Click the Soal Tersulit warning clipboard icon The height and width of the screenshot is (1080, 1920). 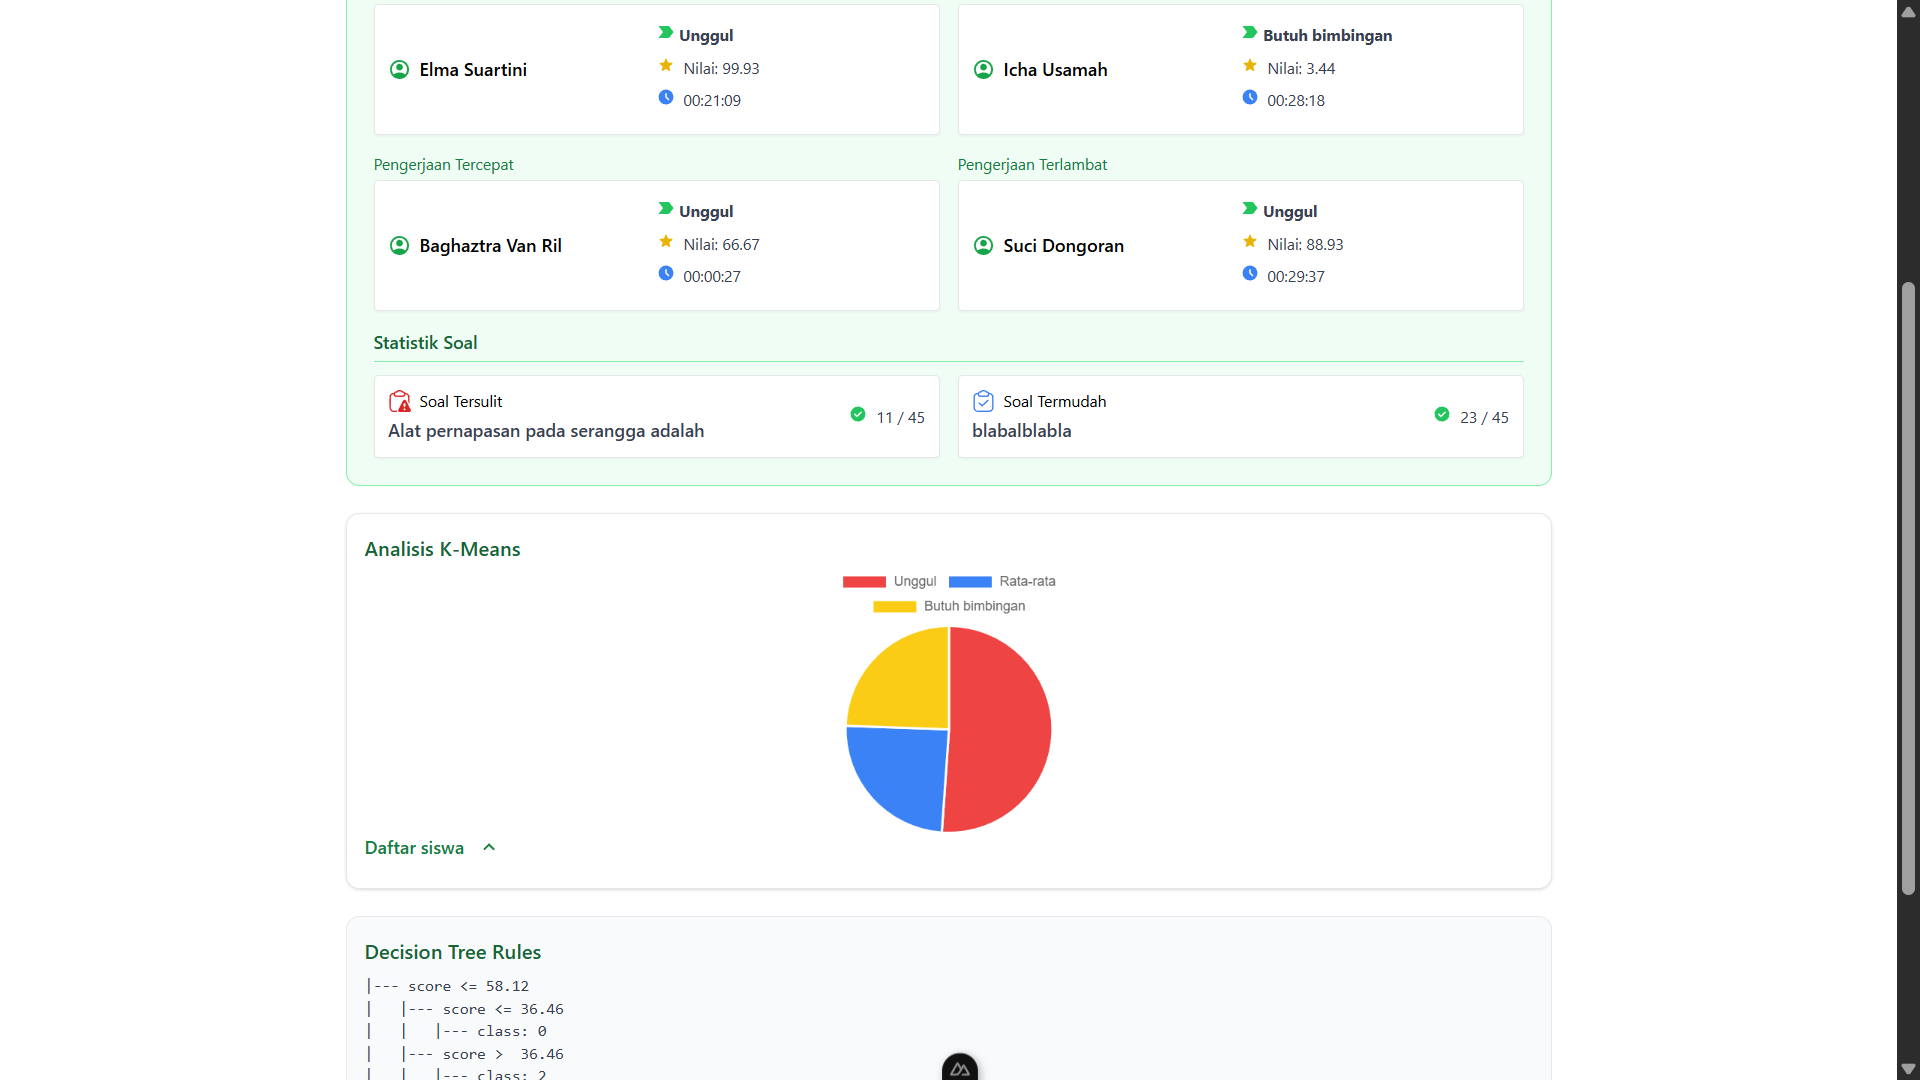400,402
